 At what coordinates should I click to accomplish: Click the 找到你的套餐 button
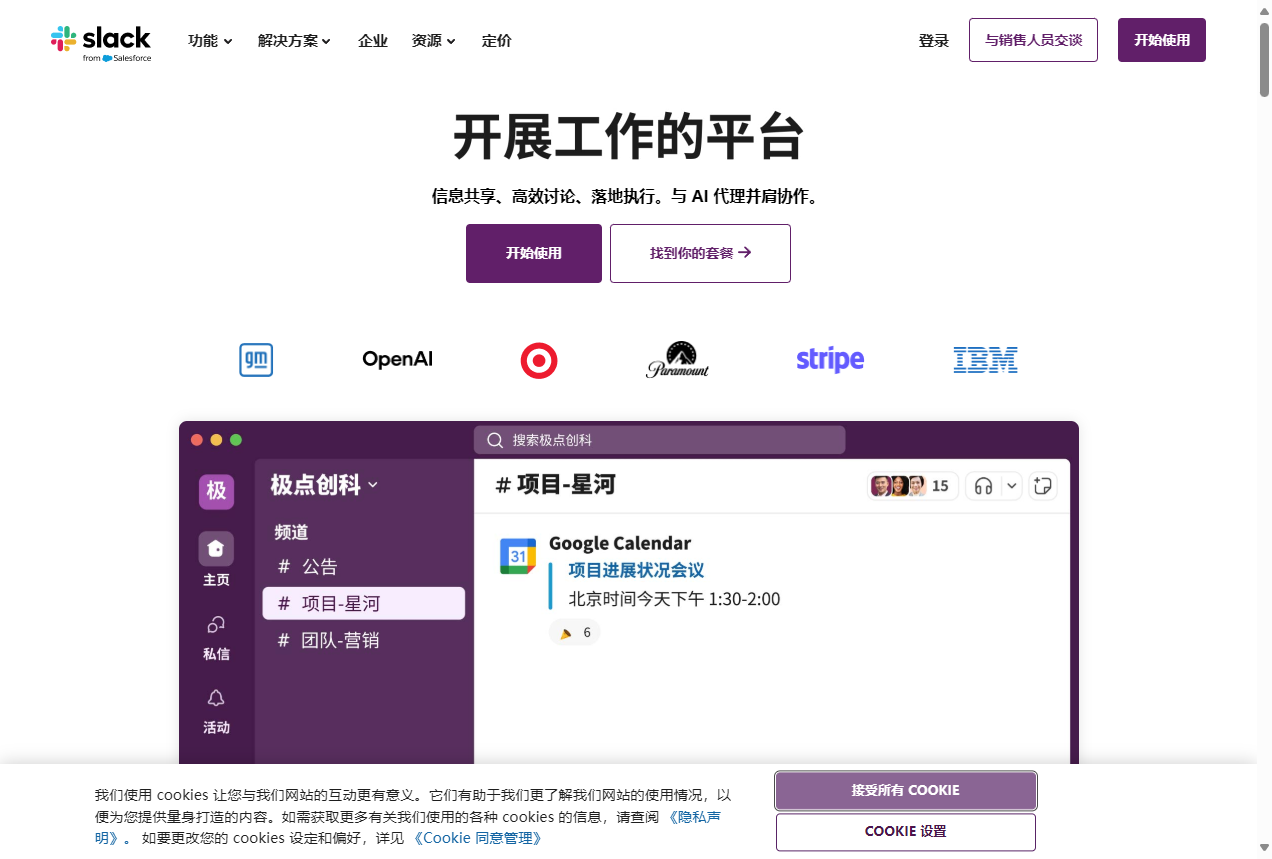point(700,253)
